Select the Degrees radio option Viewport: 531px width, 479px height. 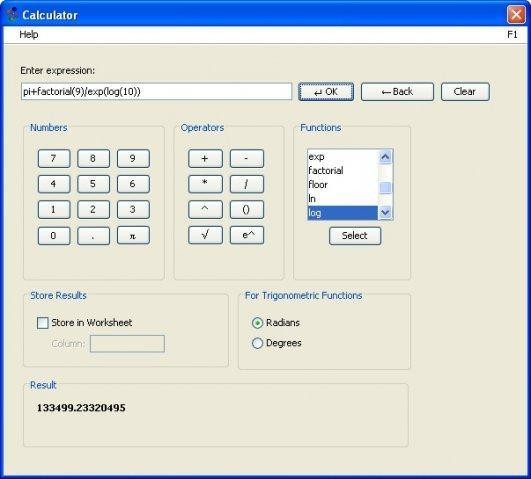(257, 343)
